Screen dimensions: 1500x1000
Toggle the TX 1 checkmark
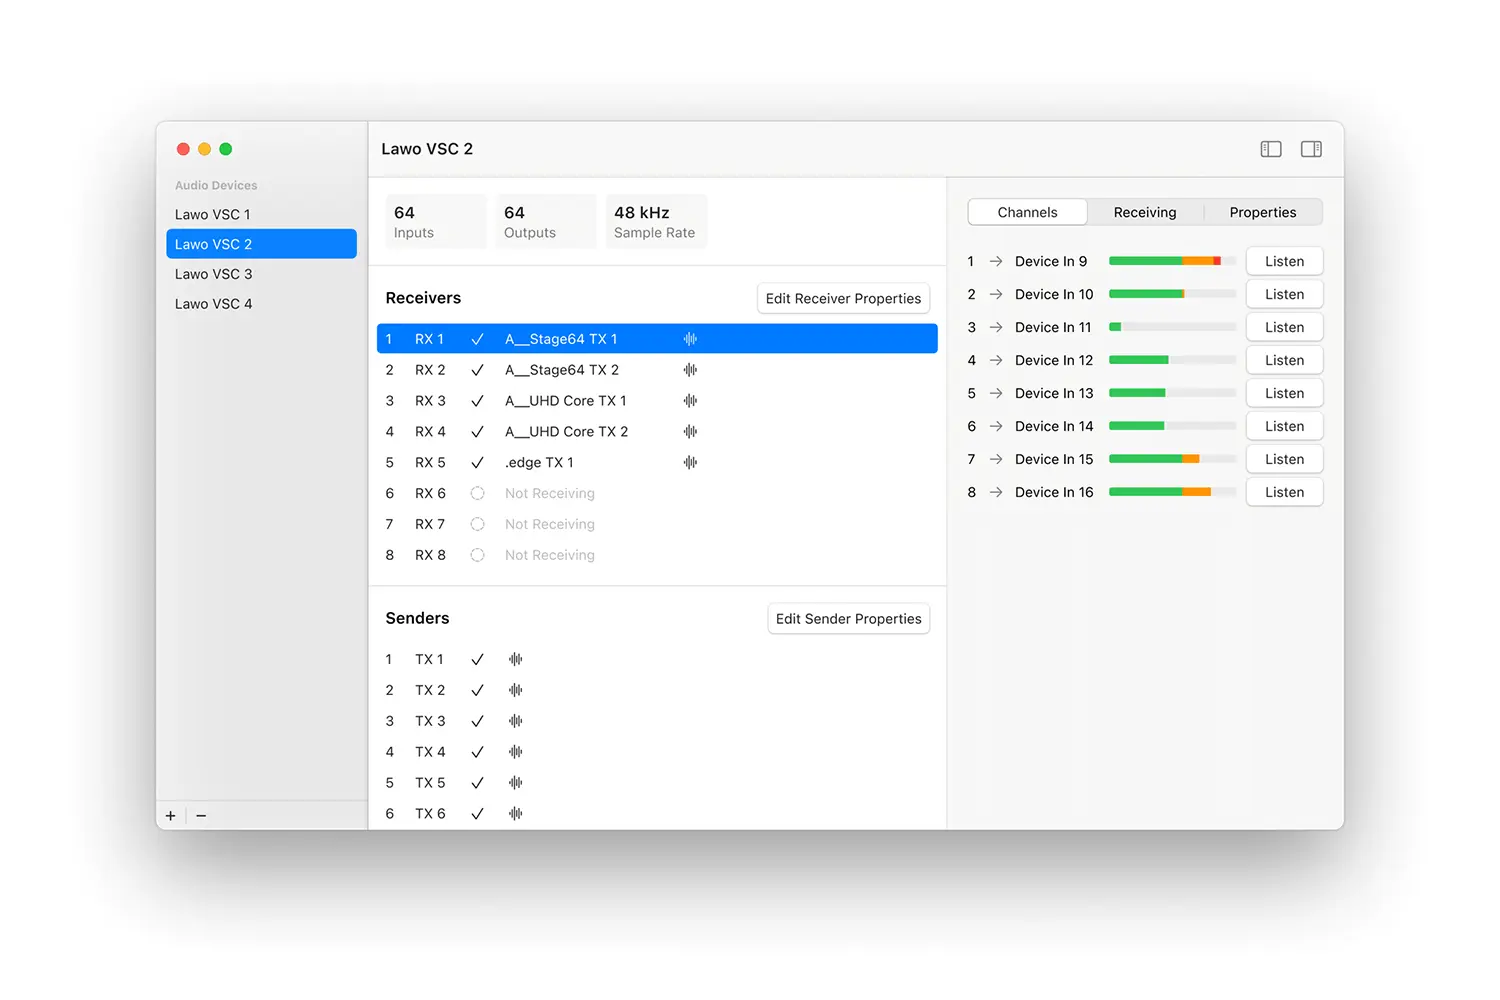pyautogui.click(x=478, y=660)
